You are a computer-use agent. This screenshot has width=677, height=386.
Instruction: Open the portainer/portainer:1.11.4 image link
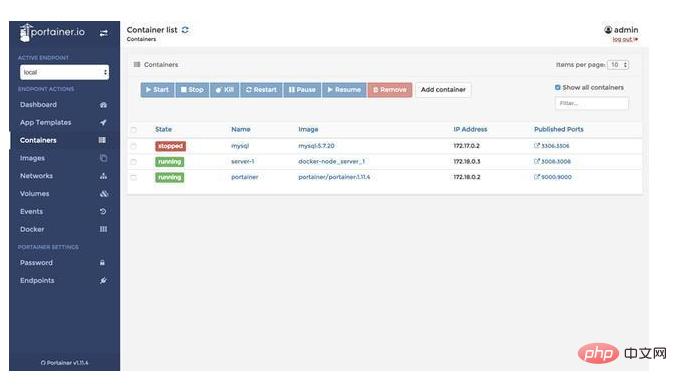(x=334, y=177)
